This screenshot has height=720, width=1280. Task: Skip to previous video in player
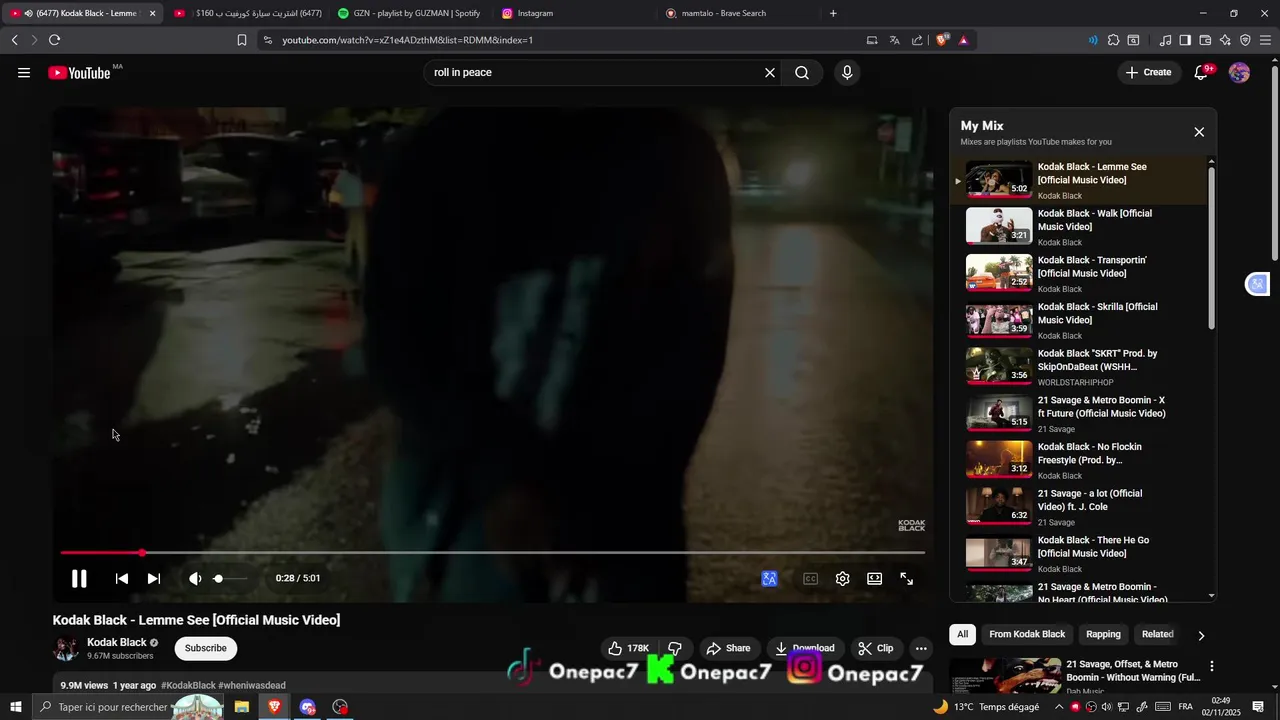(122, 579)
